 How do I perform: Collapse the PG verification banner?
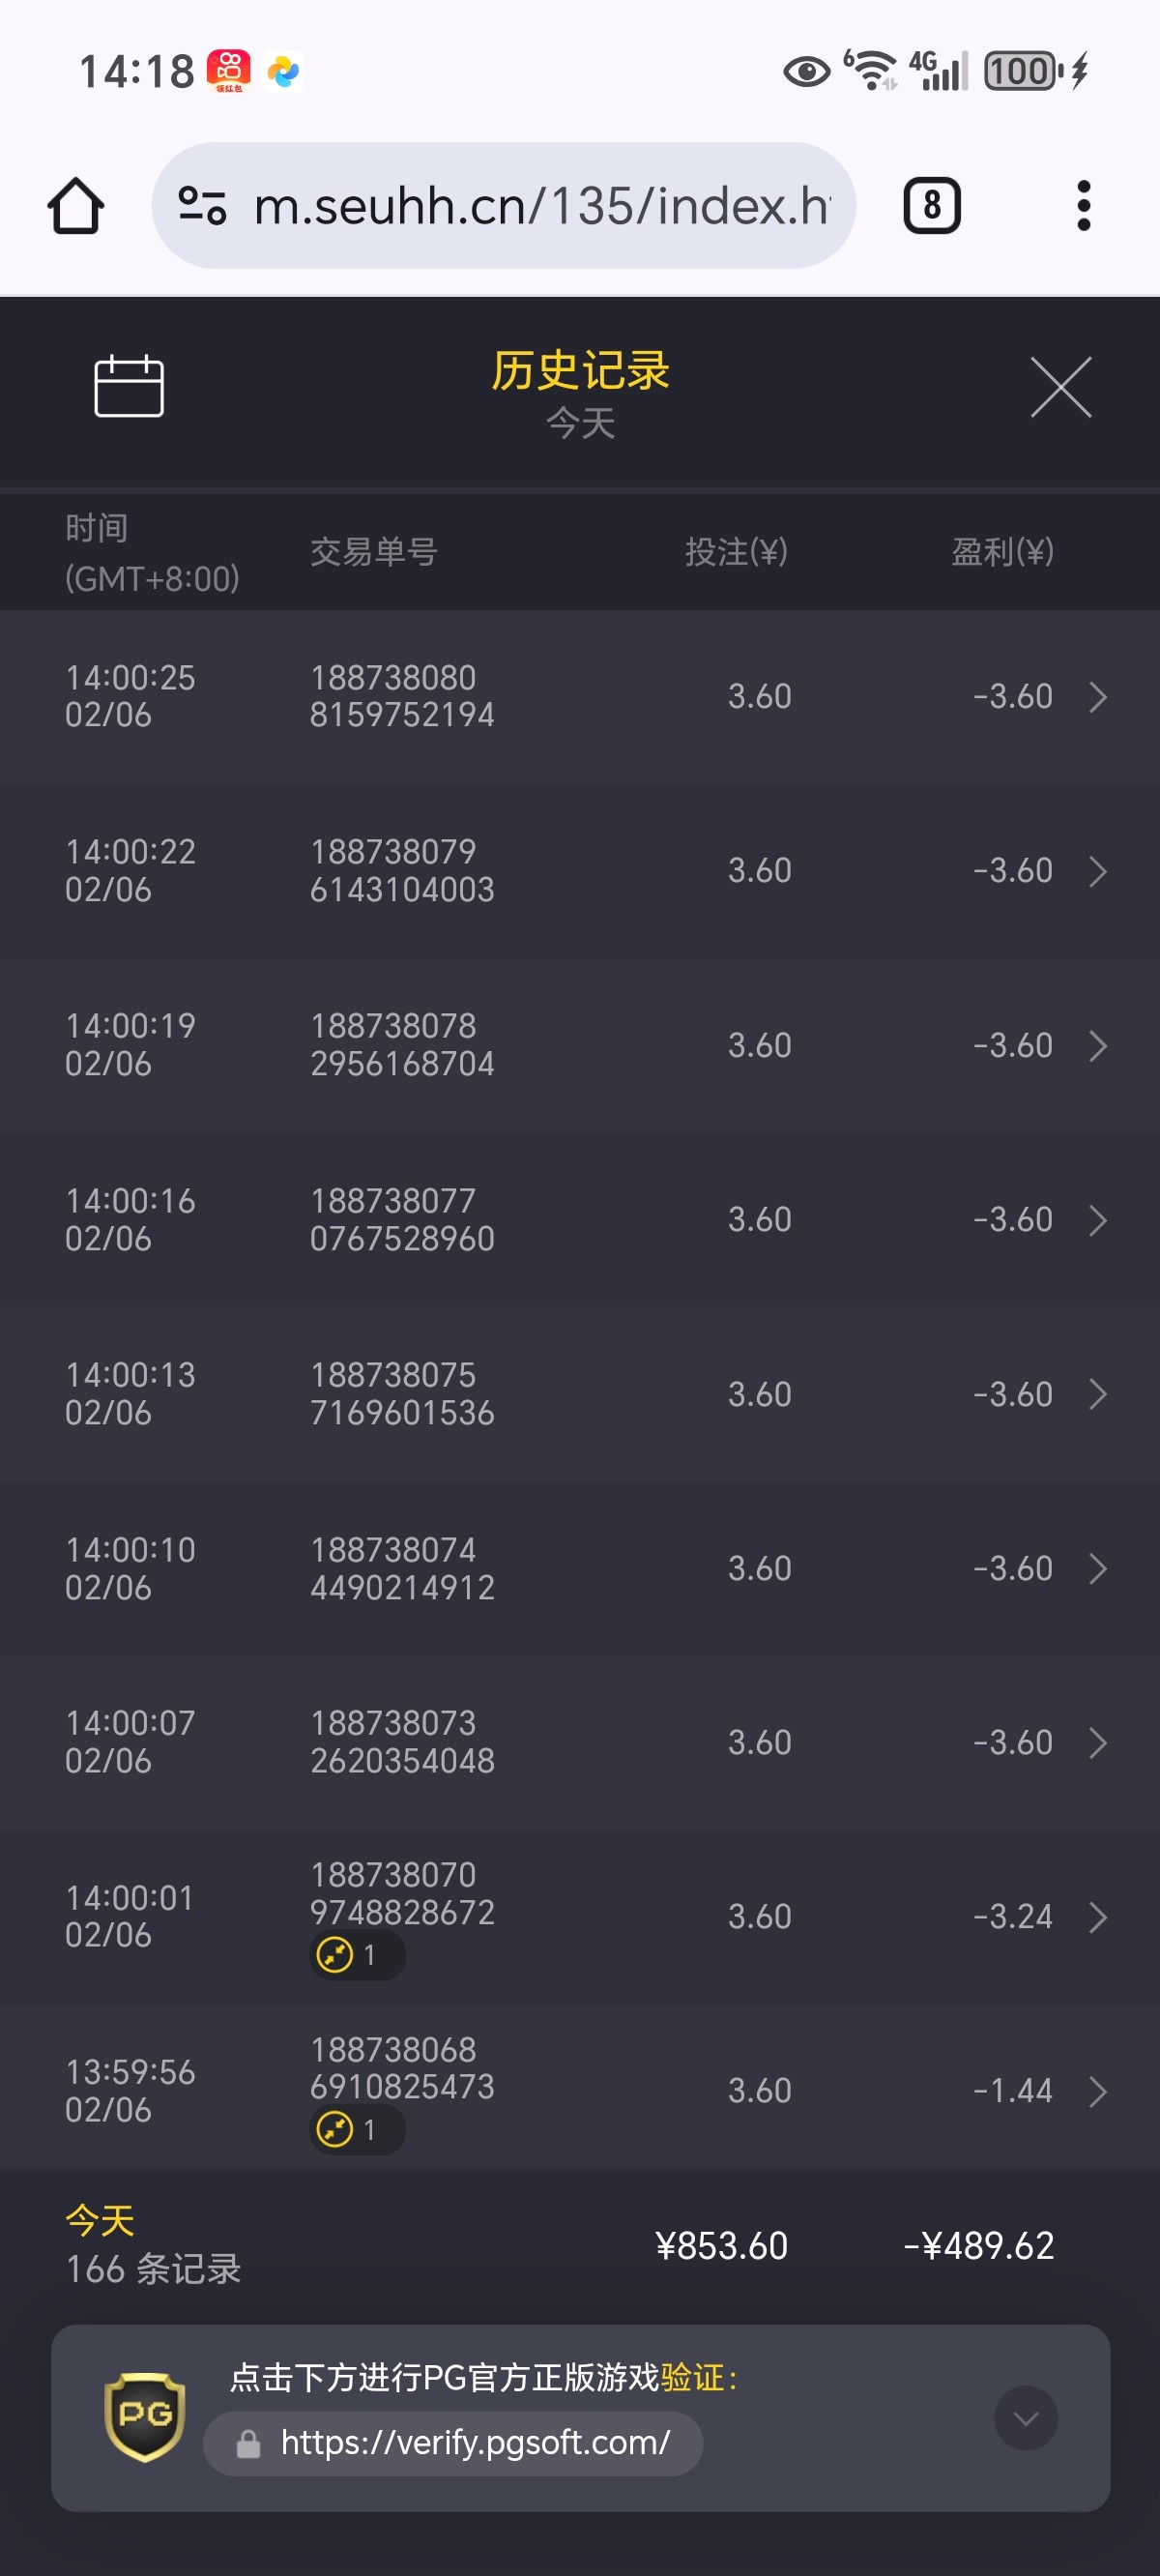coord(1025,2418)
